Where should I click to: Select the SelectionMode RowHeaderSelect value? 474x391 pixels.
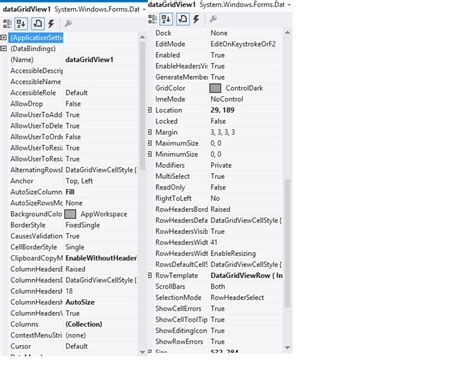click(237, 297)
